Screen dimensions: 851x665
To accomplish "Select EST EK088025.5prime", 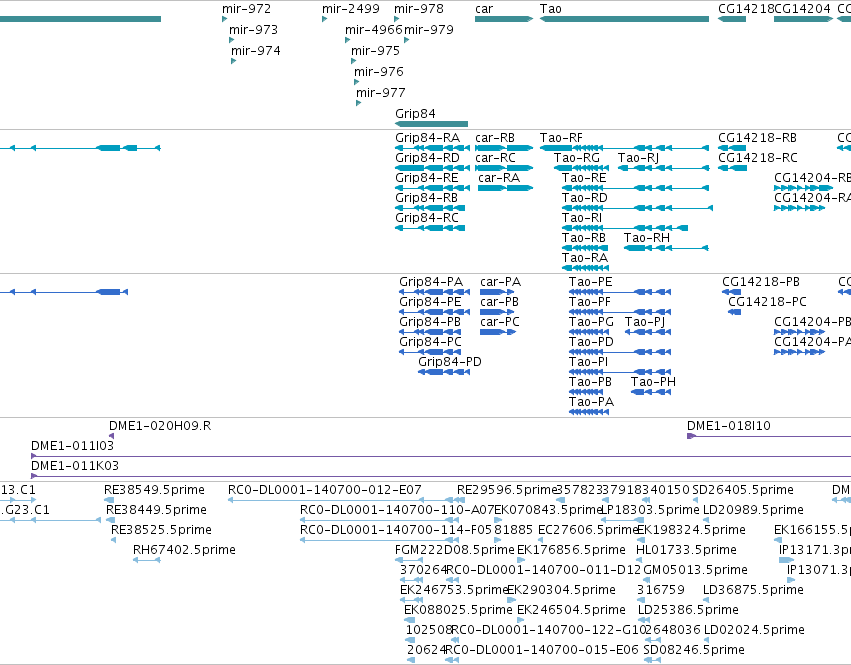I will click(410, 620).
